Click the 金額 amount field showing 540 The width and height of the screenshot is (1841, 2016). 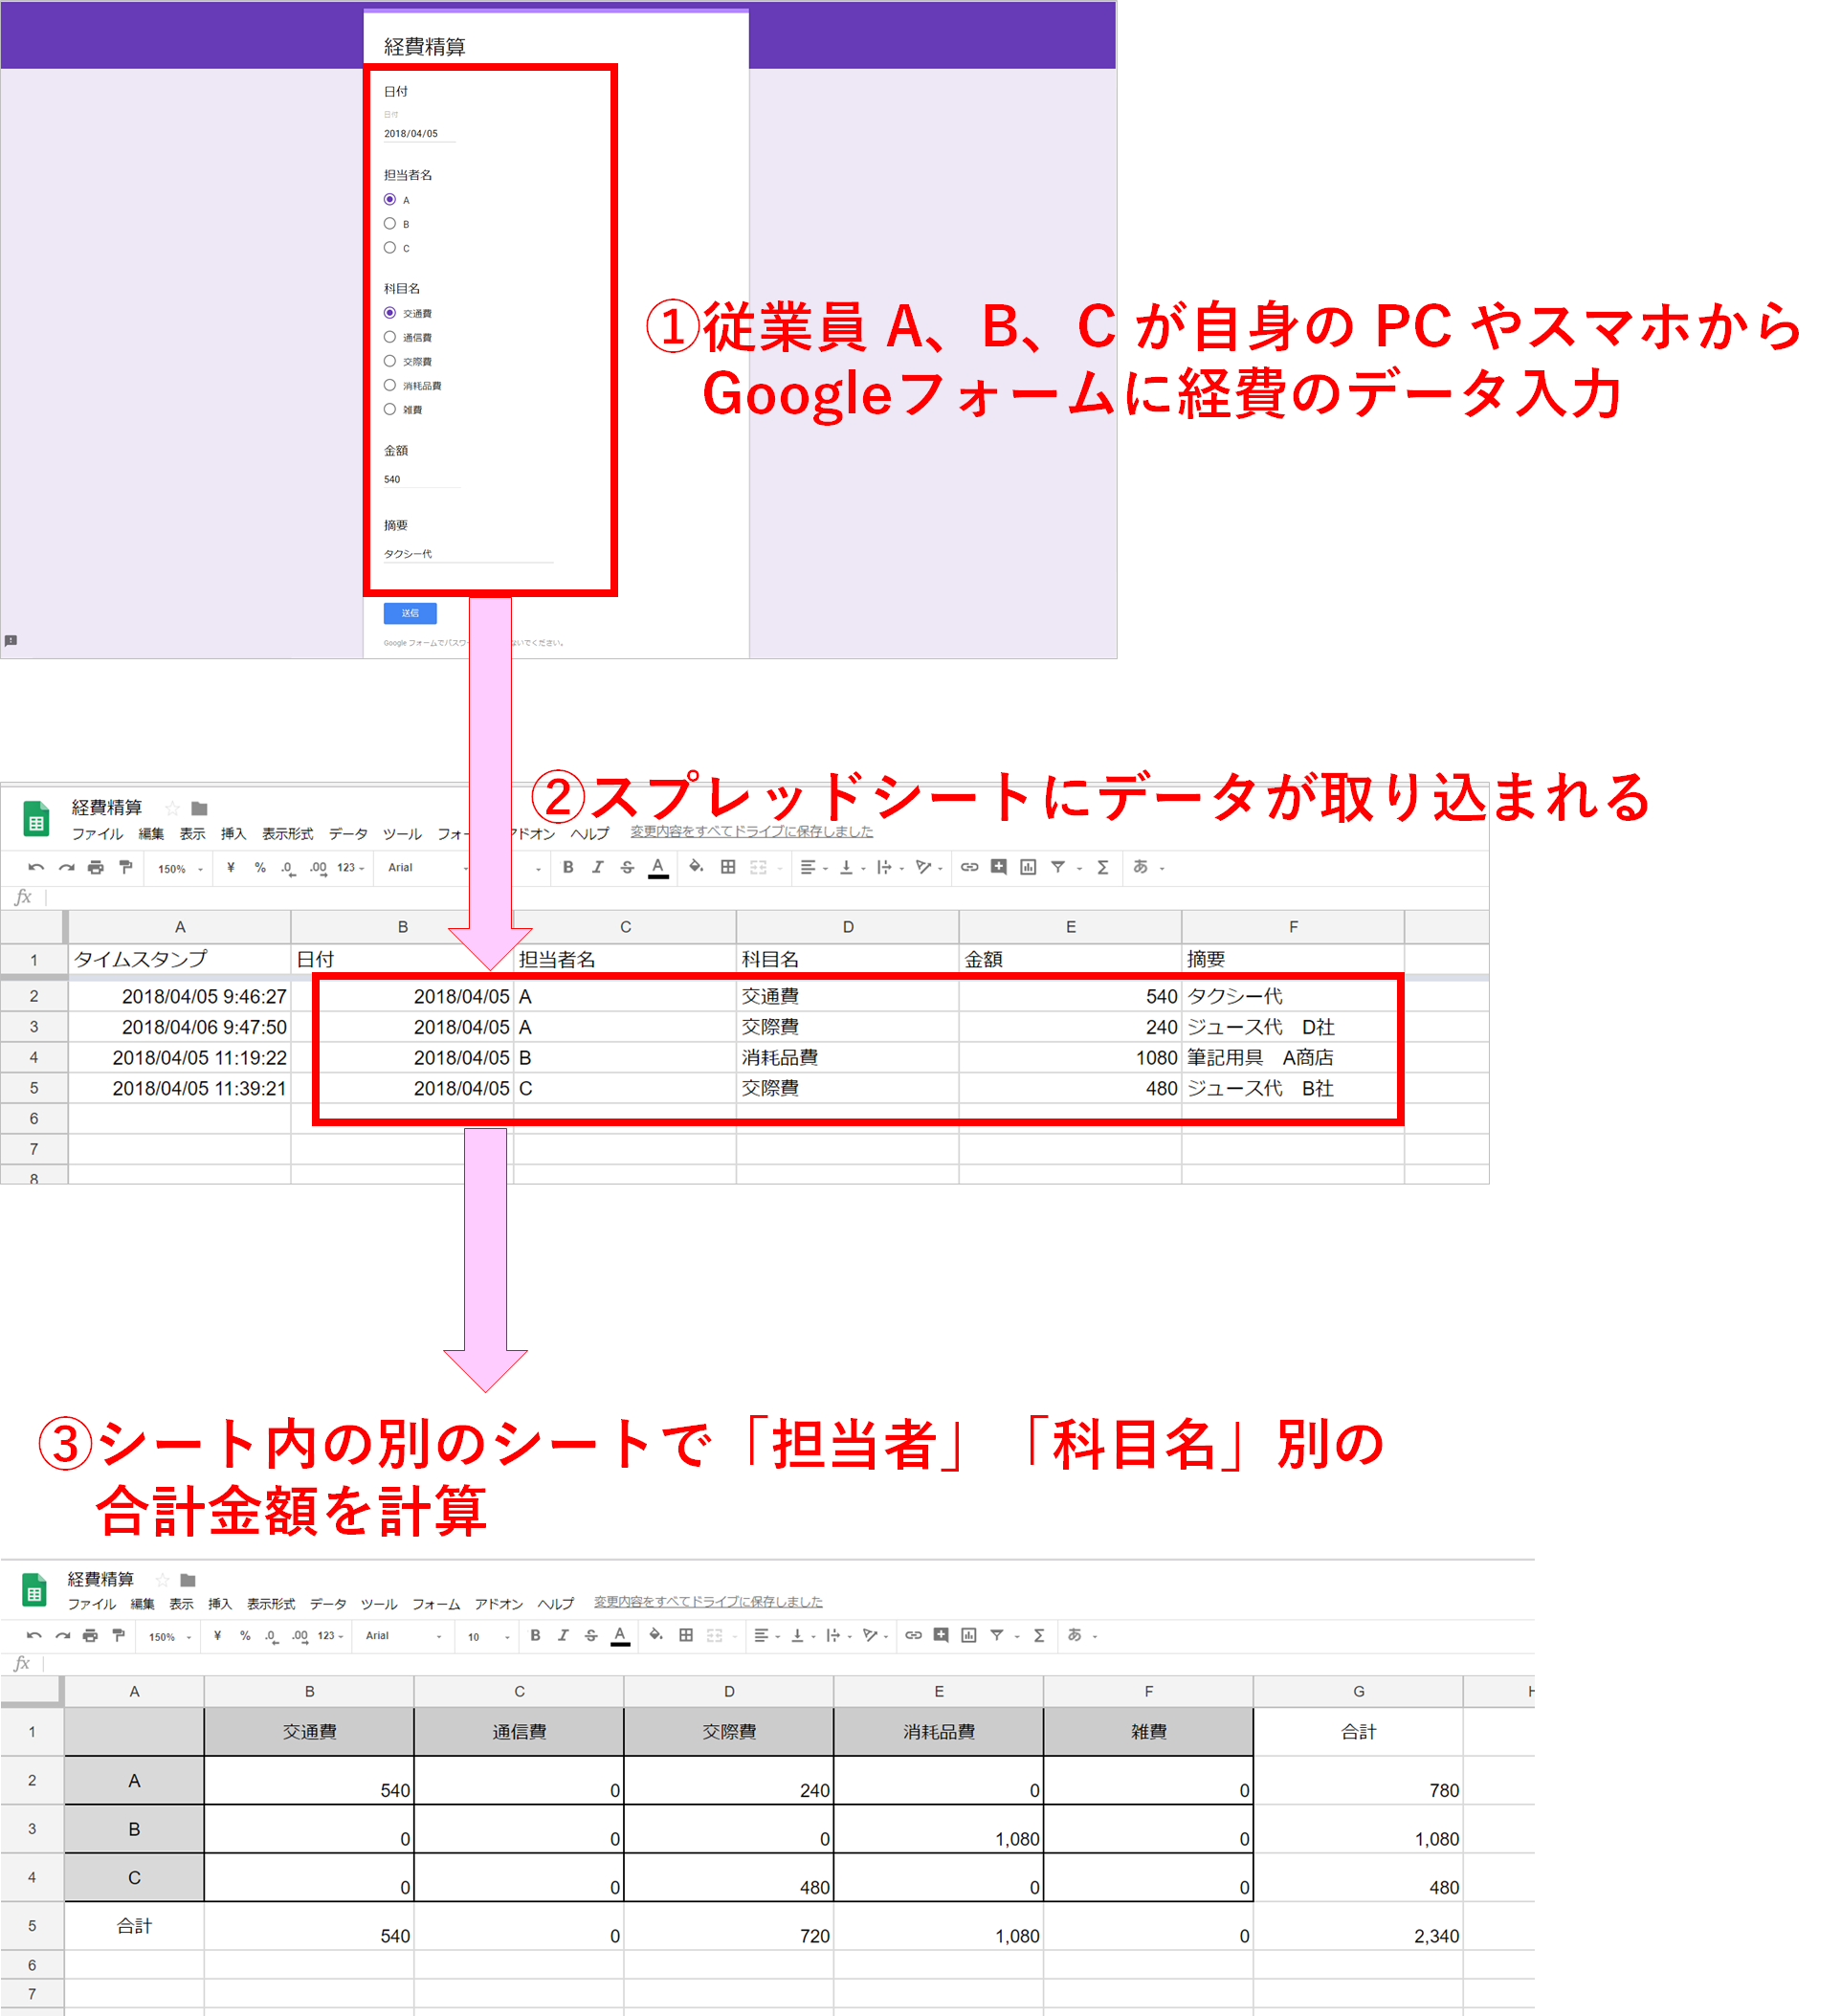tap(422, 479)
